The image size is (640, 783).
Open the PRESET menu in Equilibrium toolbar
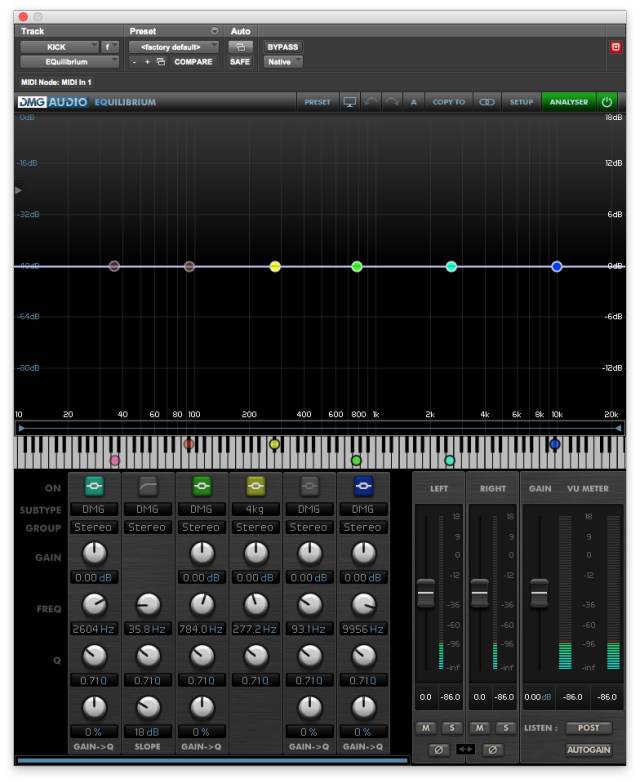318,102
